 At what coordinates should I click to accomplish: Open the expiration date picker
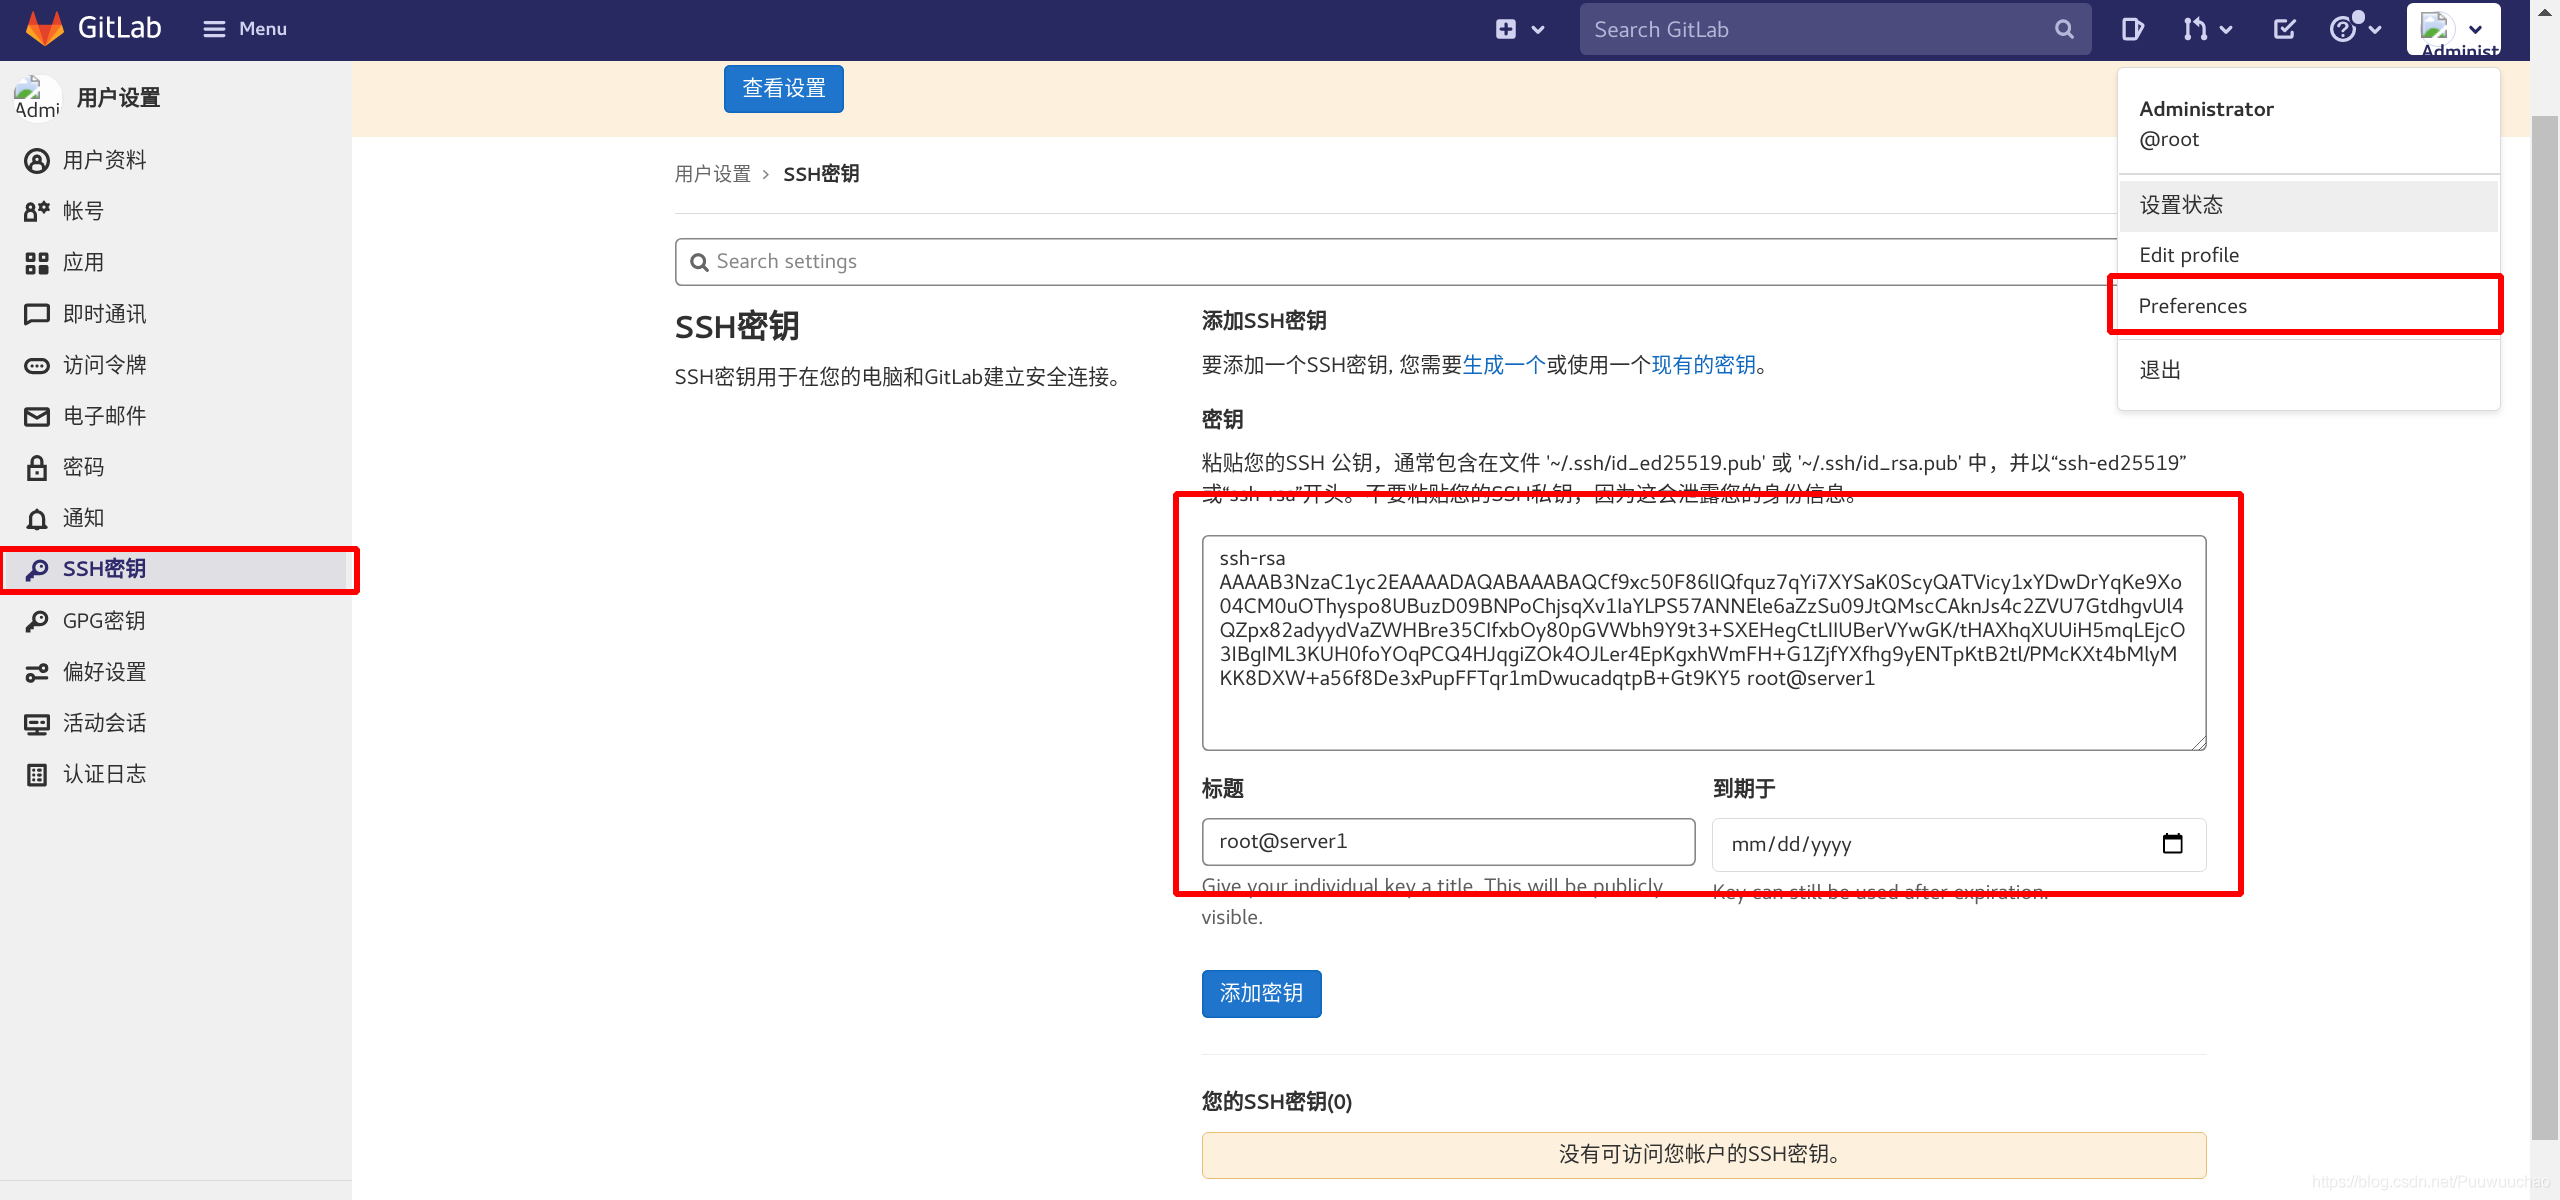coord(2172,844)
